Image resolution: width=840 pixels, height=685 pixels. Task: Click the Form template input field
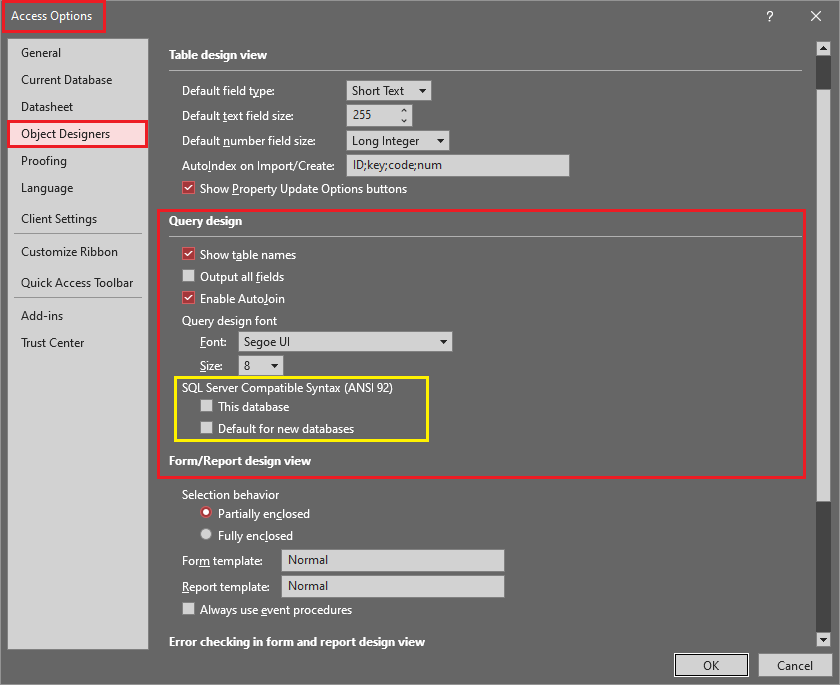(x=392, y=561)
